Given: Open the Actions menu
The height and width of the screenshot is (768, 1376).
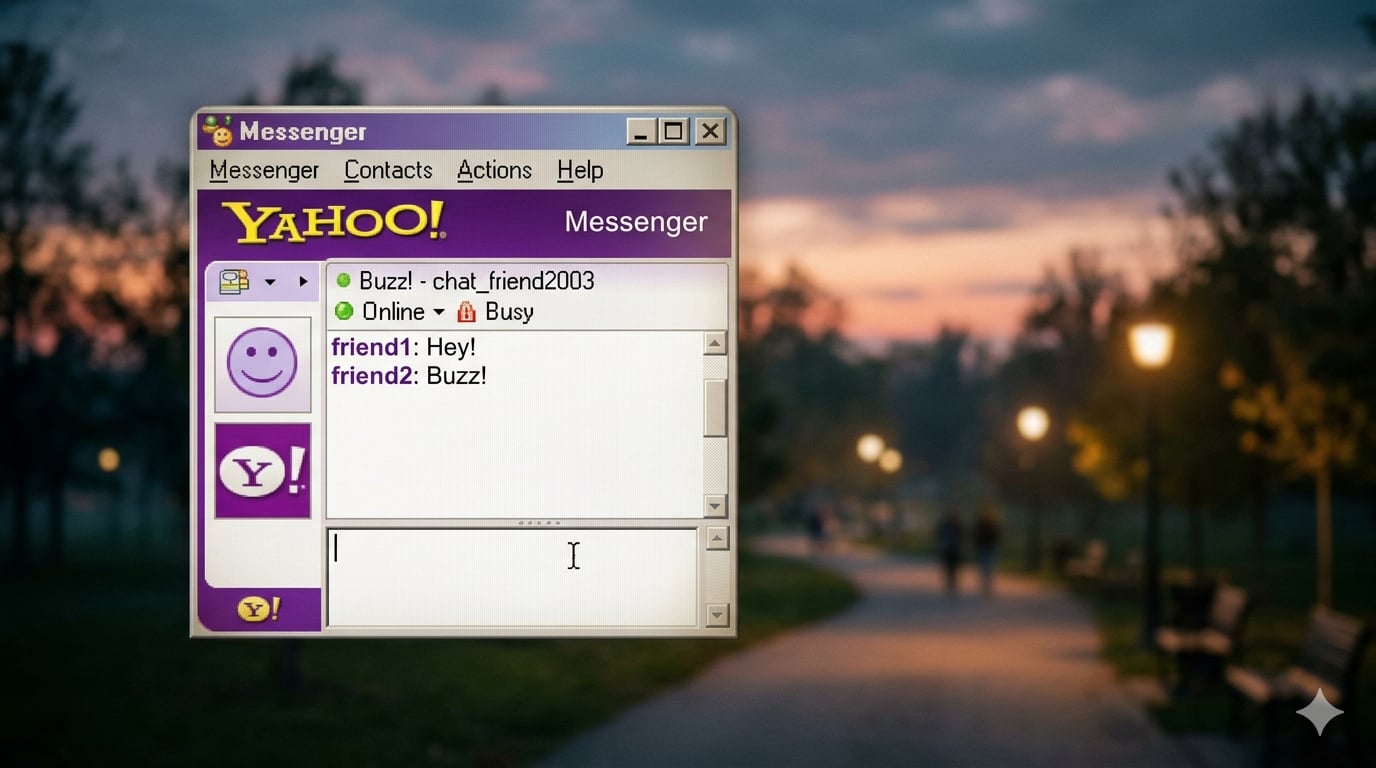Looking at the screenshot, I should 494,171.
